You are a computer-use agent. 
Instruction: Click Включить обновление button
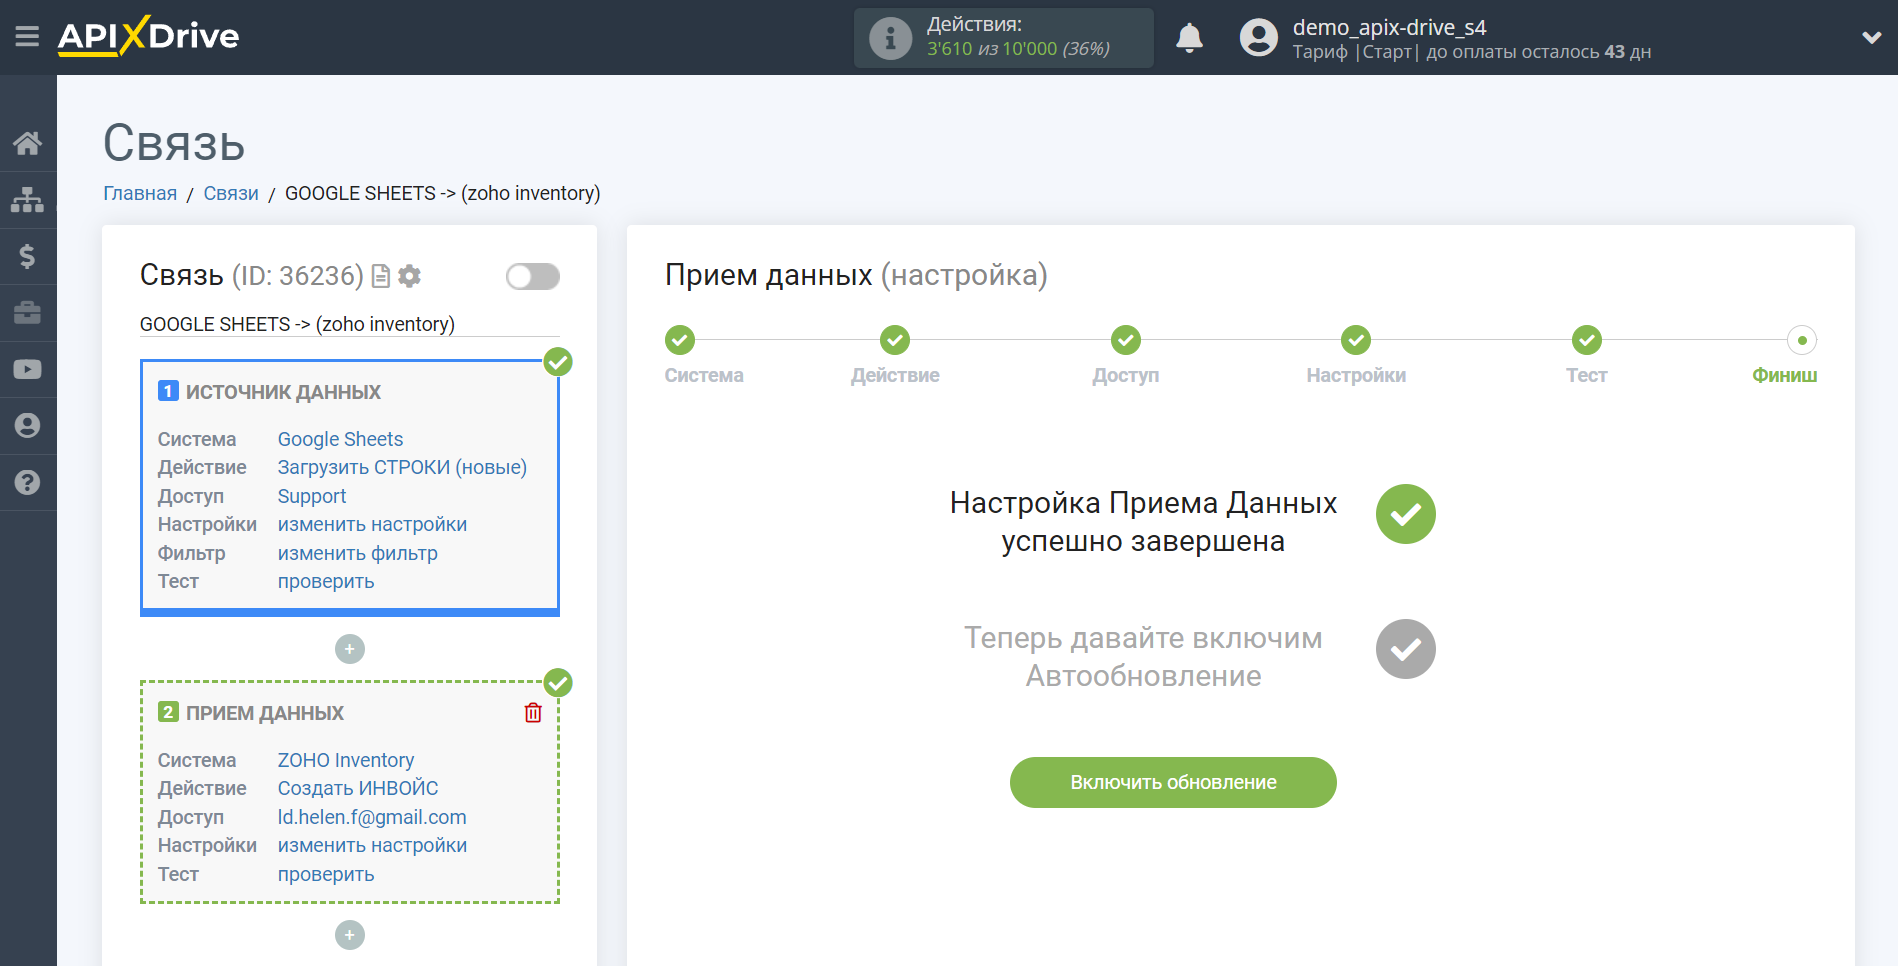click(x=1173, y=782)
